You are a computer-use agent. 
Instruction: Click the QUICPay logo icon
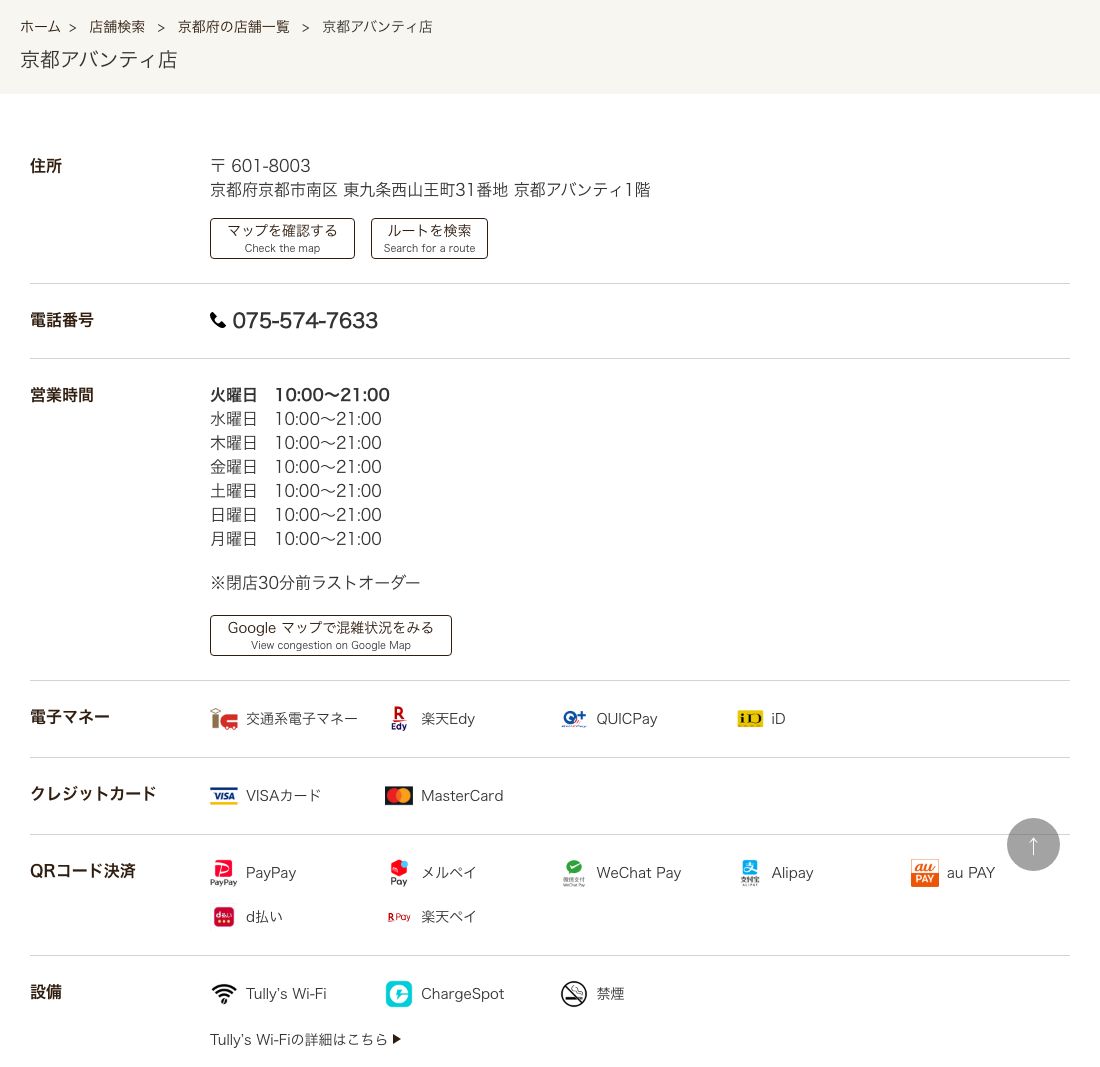pyautogui.click(x=574, y=718)
